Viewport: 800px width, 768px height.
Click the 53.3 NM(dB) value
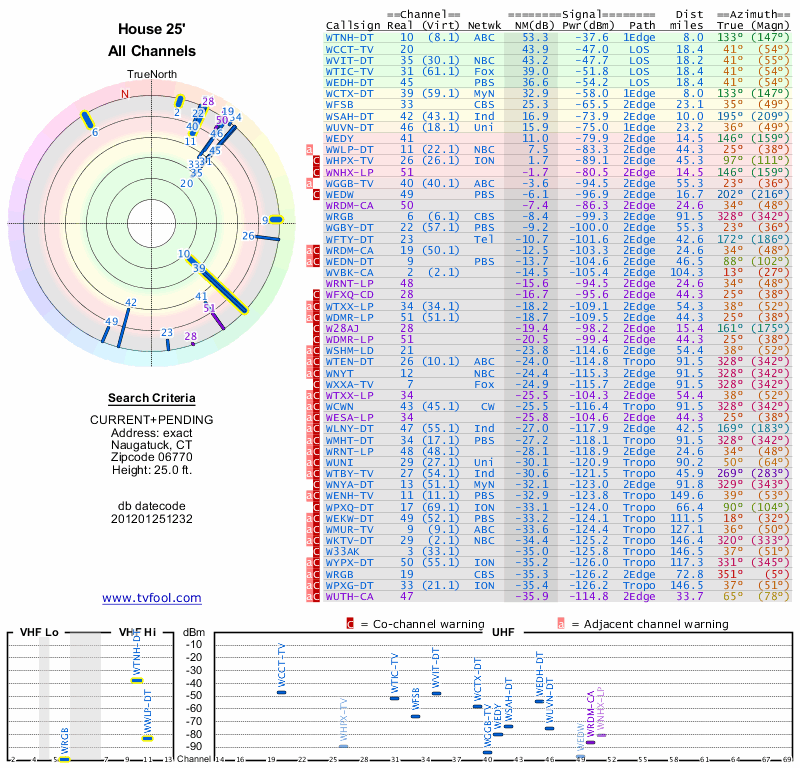pyautogui.click(x=535, y=38)
